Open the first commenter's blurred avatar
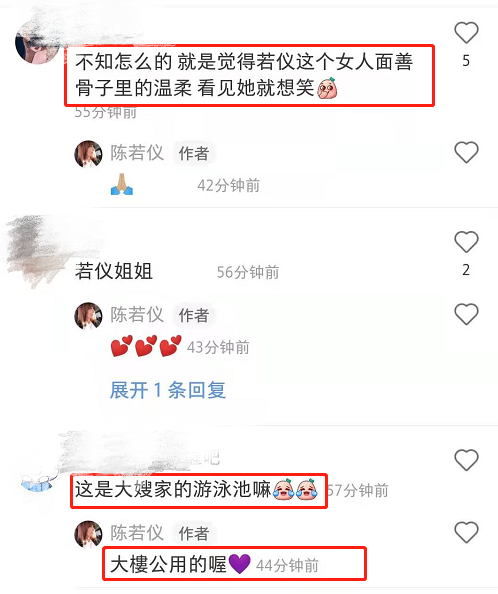The height and width of the screenshot is (594, 498). point(36,44)
